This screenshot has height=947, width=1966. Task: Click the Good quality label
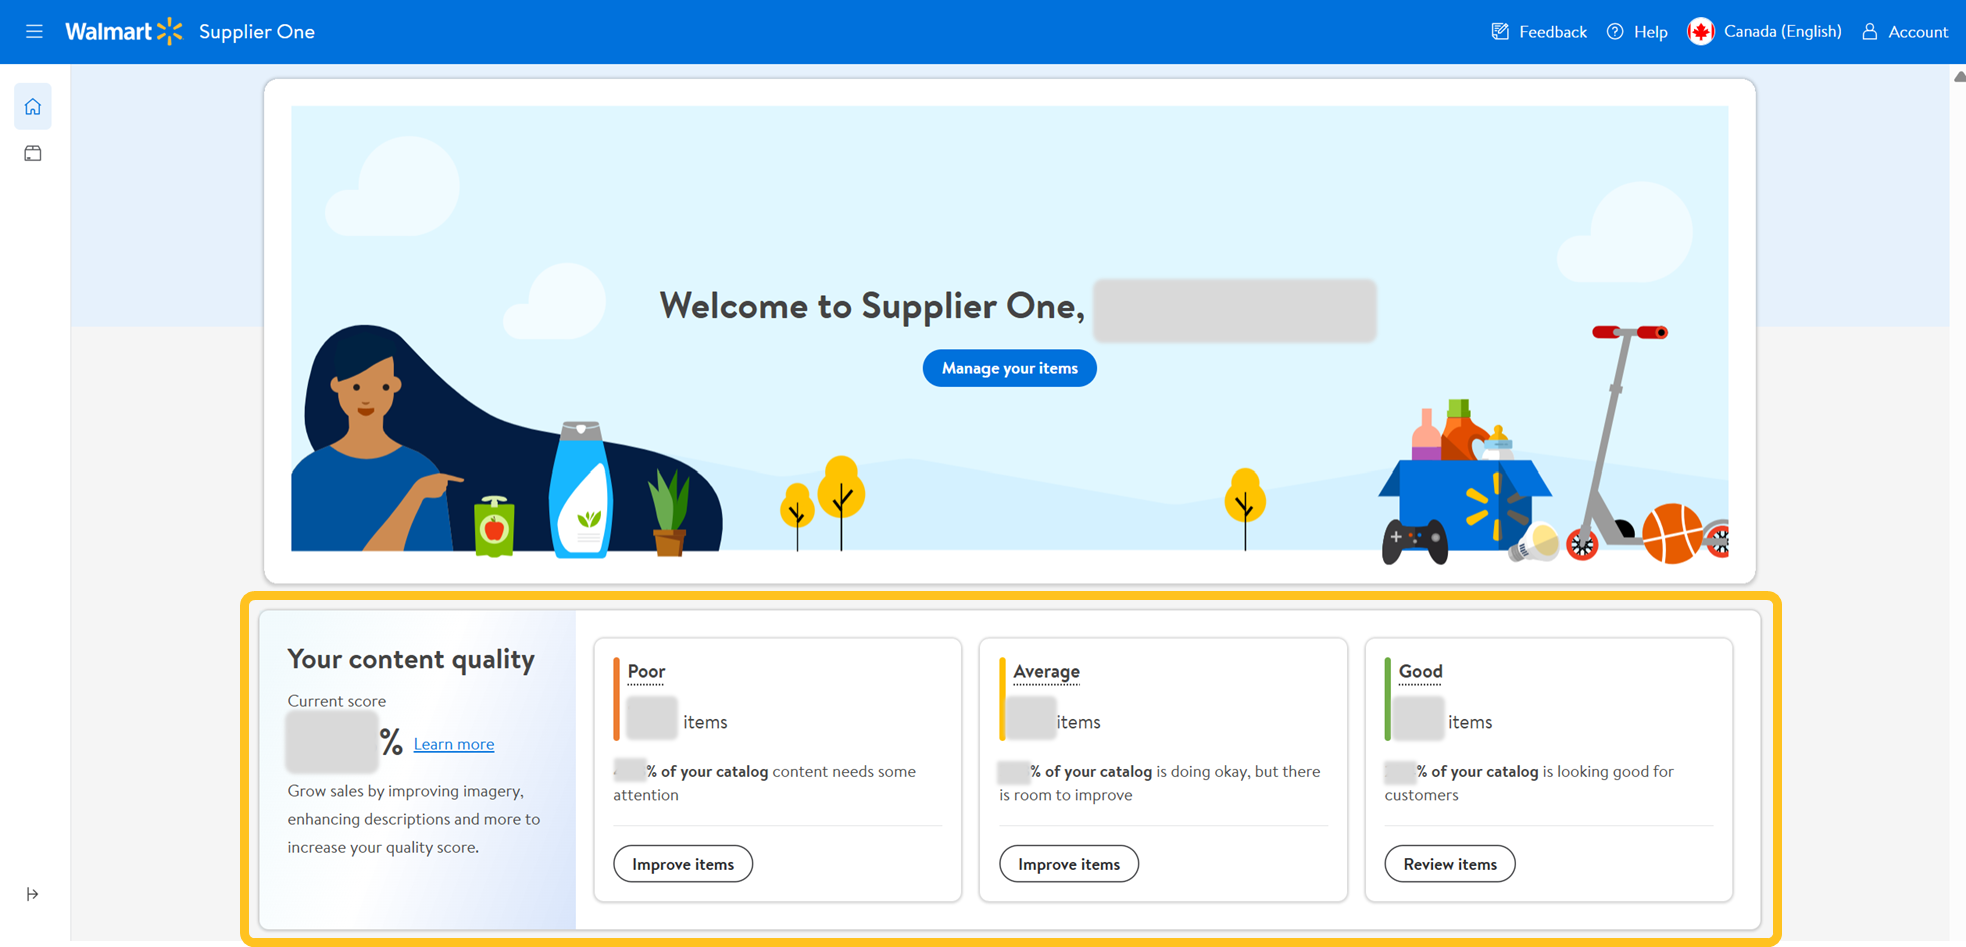[x=1420, y=671]
